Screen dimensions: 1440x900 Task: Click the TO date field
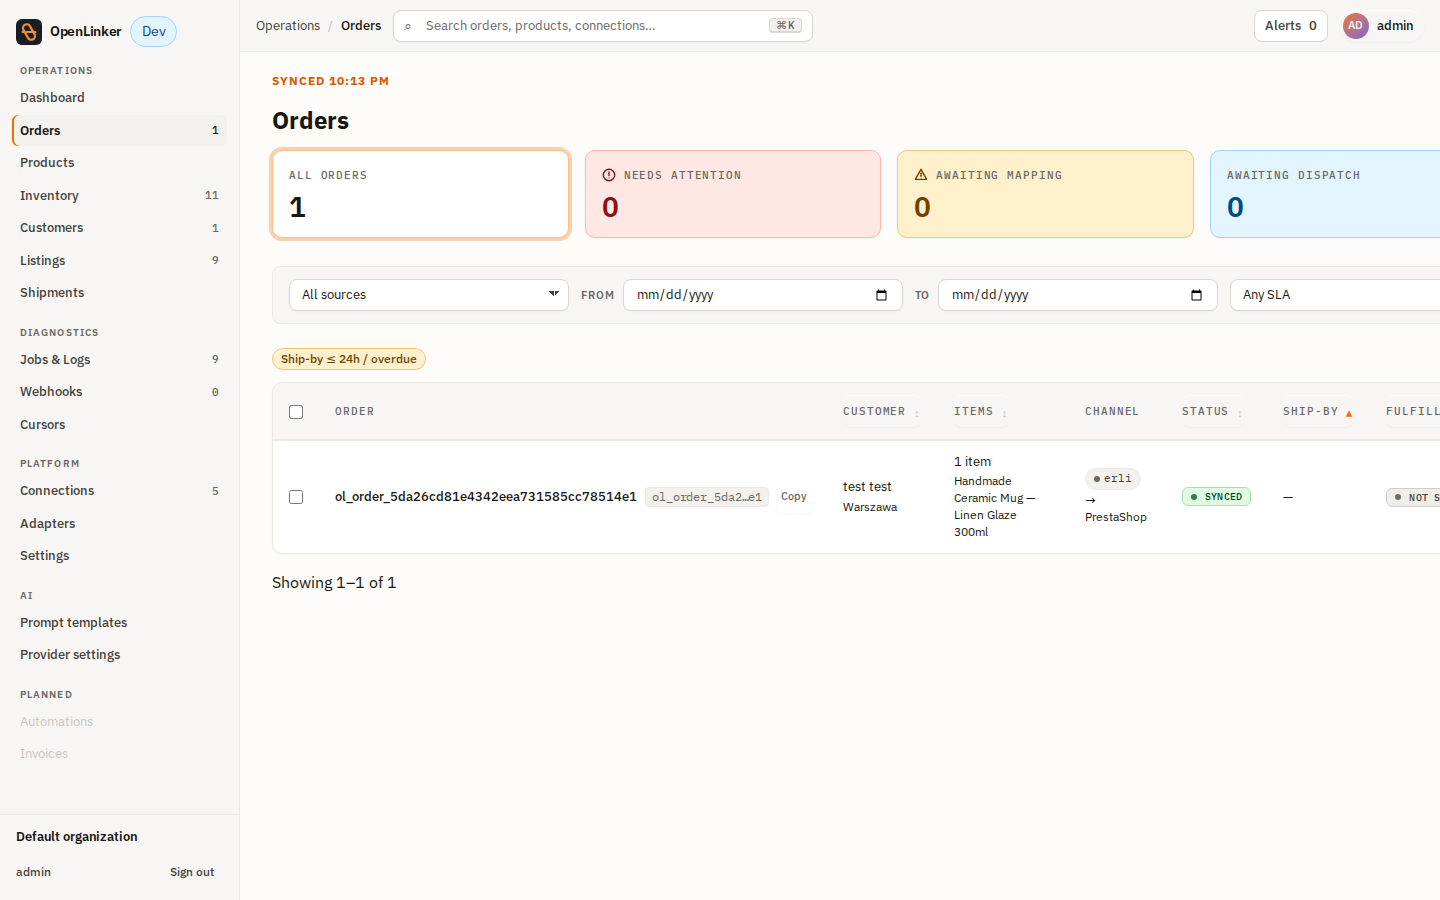(x=1078, y=295)
